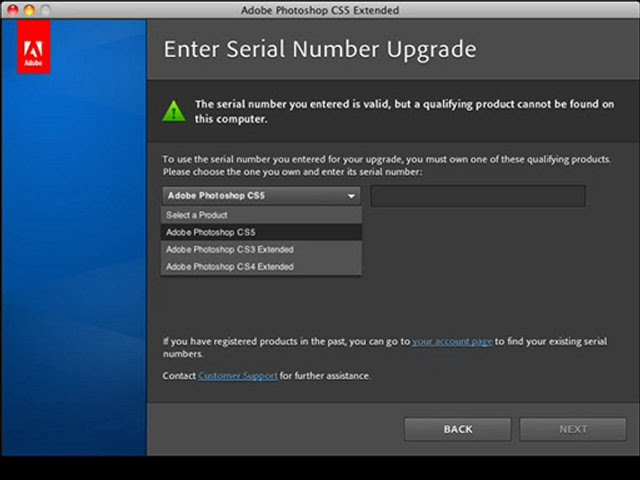Select Adobe Photoshop CS4 Extended option
The image size is (640, 480).
click(x=261, y=267)
